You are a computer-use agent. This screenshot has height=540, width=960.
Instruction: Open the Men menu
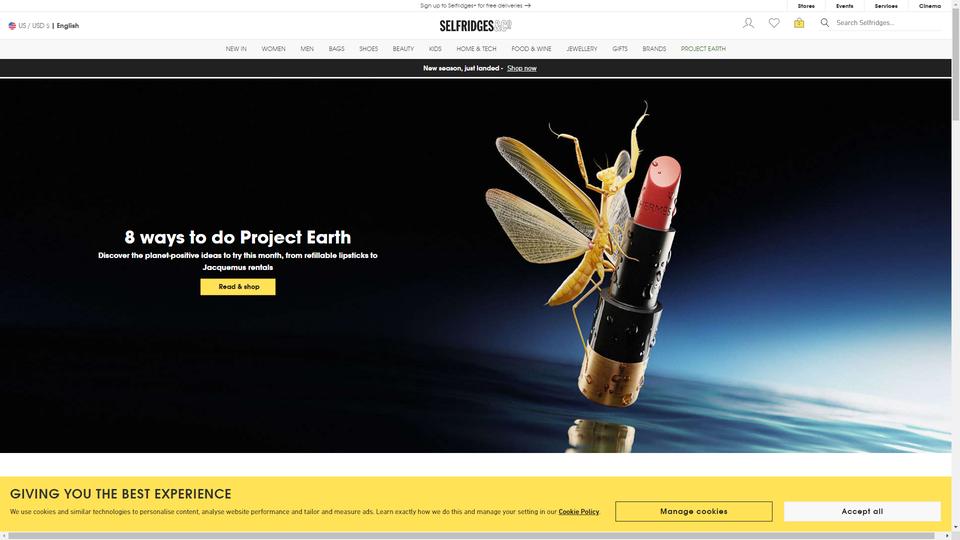point(307,49)
